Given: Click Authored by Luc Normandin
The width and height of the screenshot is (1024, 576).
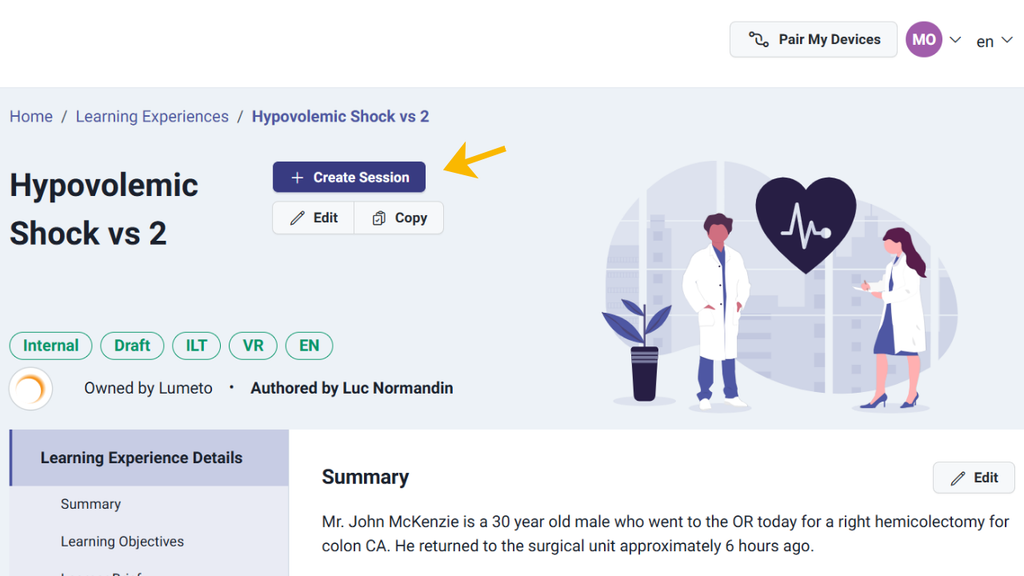Looking at the screenshot, I should coord(352,388).
